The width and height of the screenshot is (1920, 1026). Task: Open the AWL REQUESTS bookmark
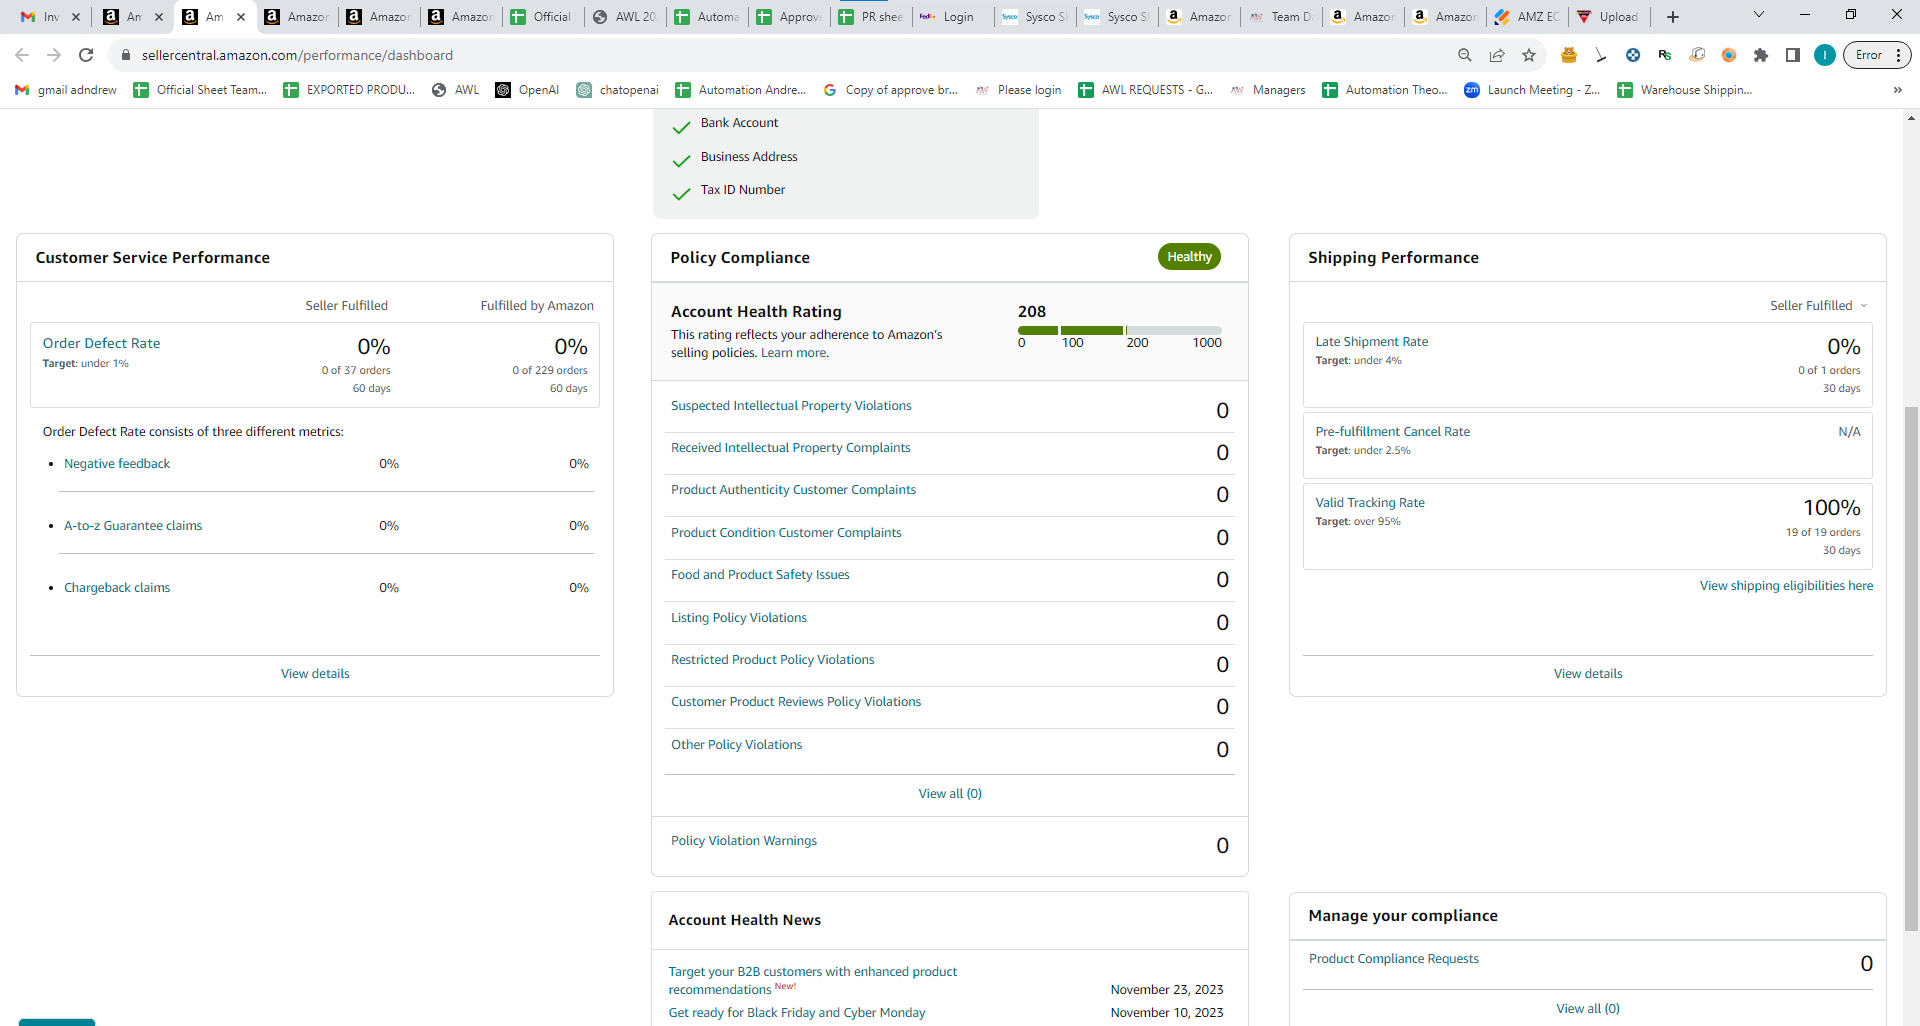[1146, 90]
